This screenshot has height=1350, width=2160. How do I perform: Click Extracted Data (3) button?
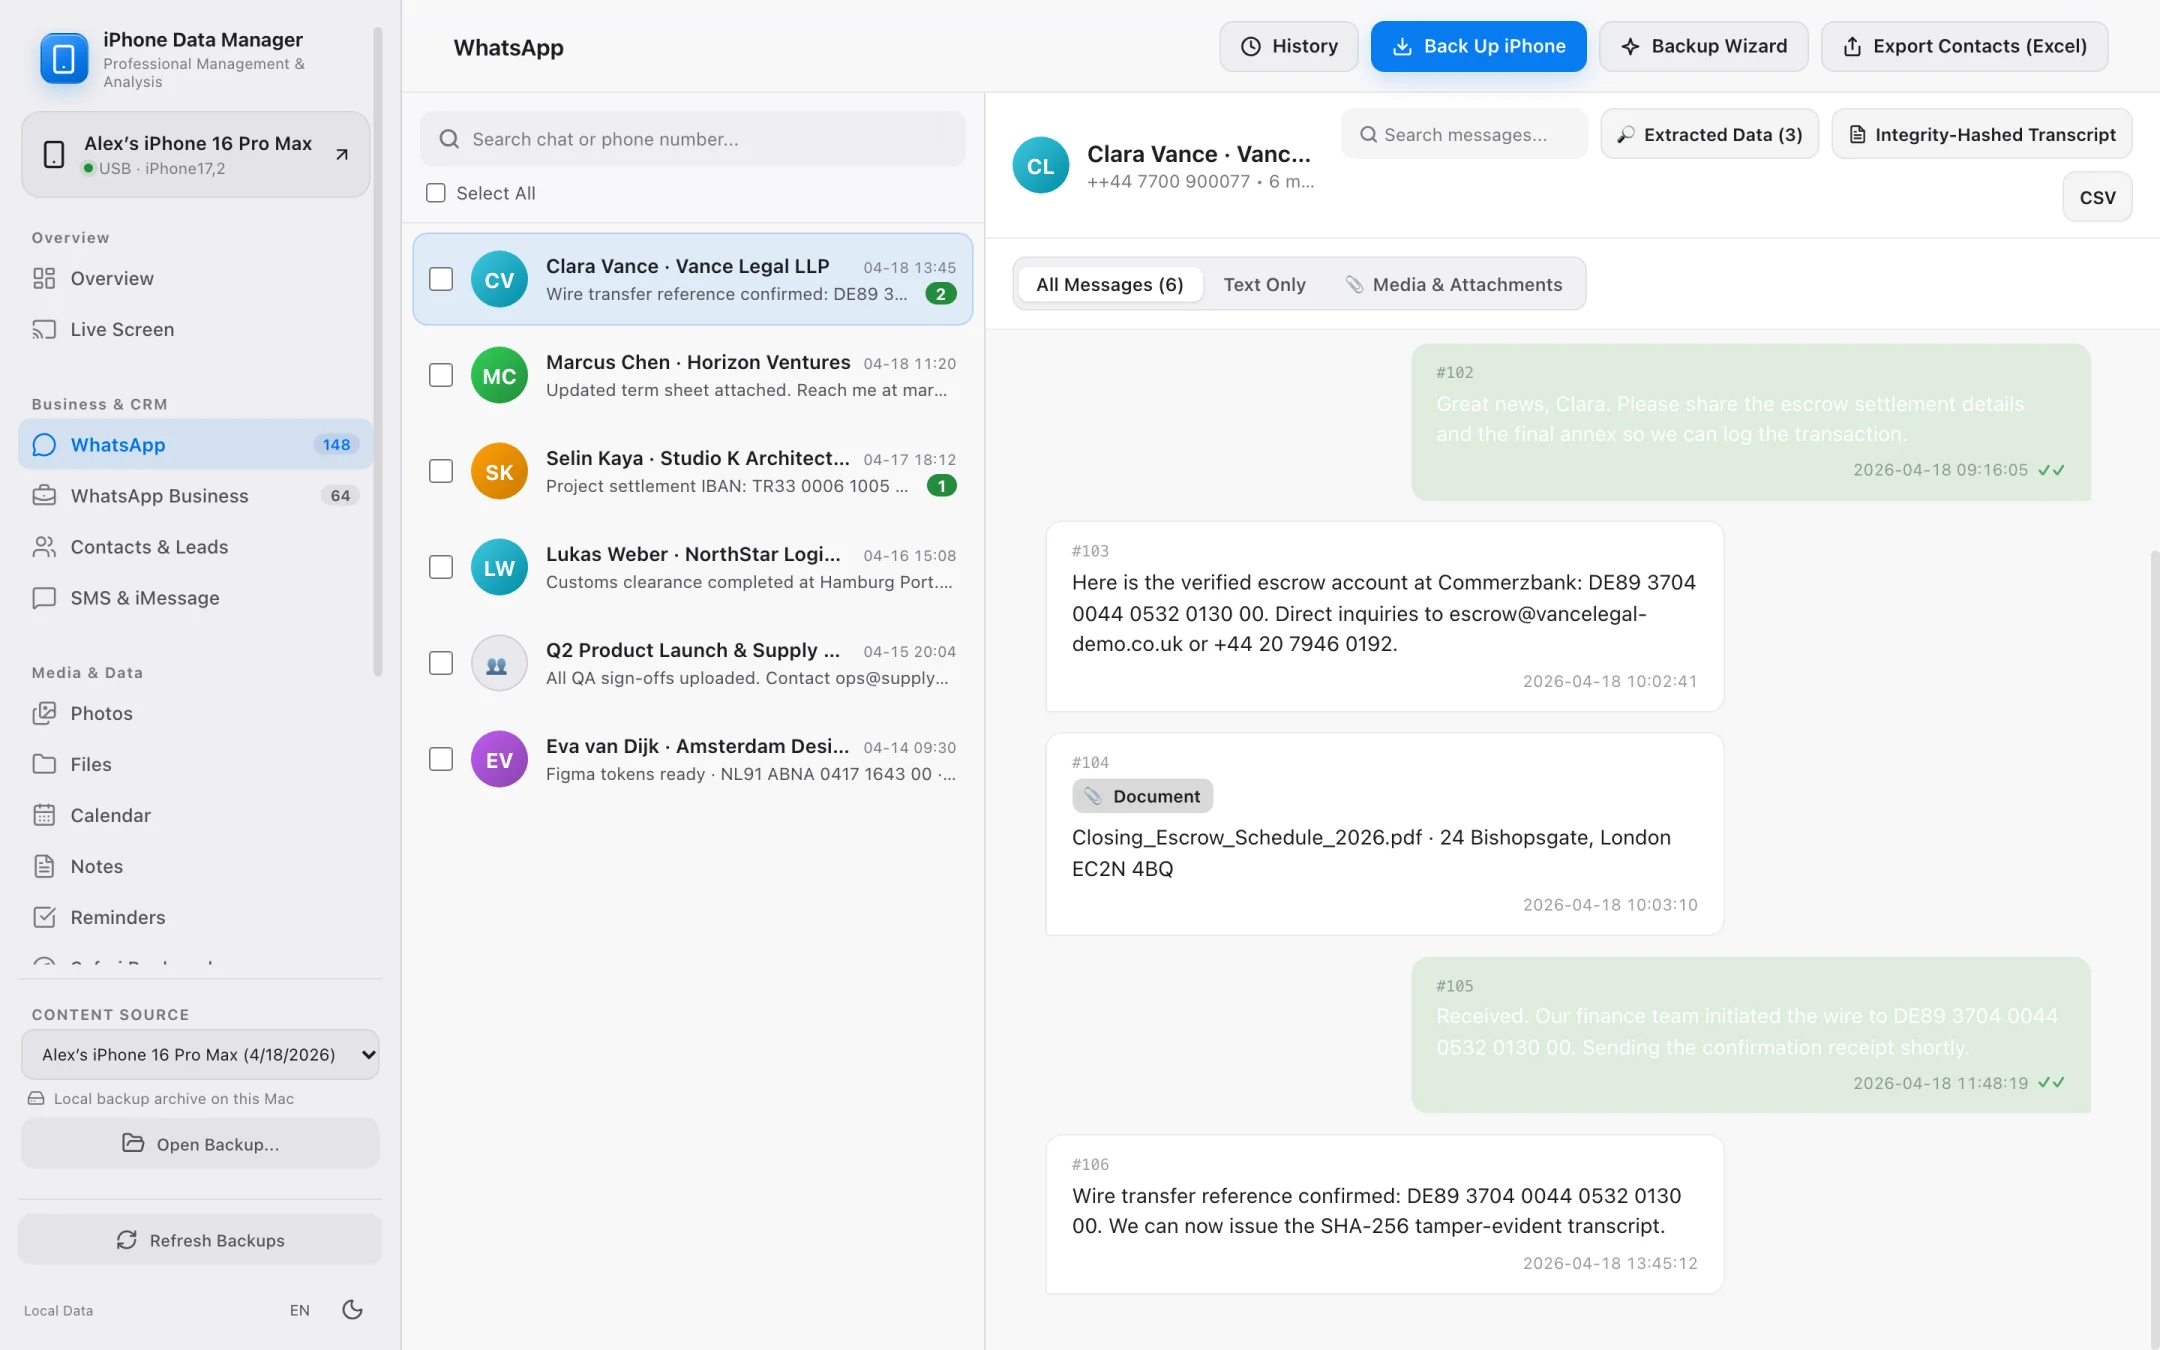pyautogui.click(x=1709, y=134)
